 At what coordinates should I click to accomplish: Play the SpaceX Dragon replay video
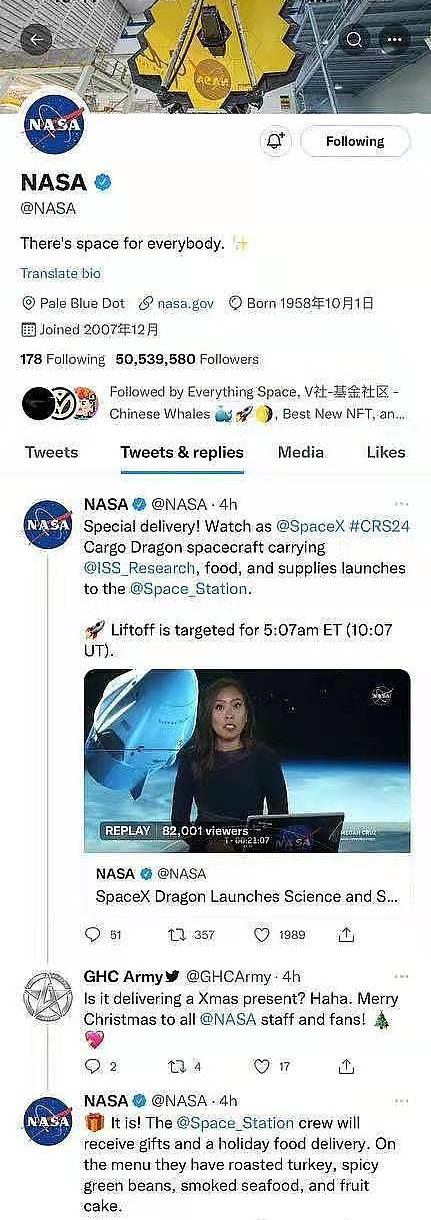pyautogui.click(x=247, y=761)
